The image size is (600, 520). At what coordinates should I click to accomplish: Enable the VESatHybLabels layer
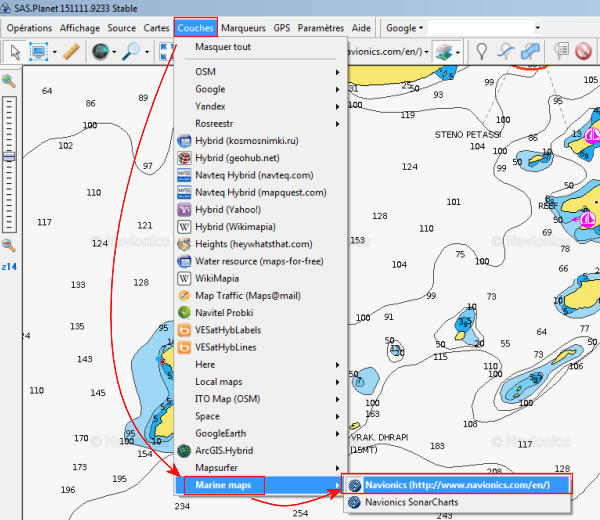(x=261, y=330)
